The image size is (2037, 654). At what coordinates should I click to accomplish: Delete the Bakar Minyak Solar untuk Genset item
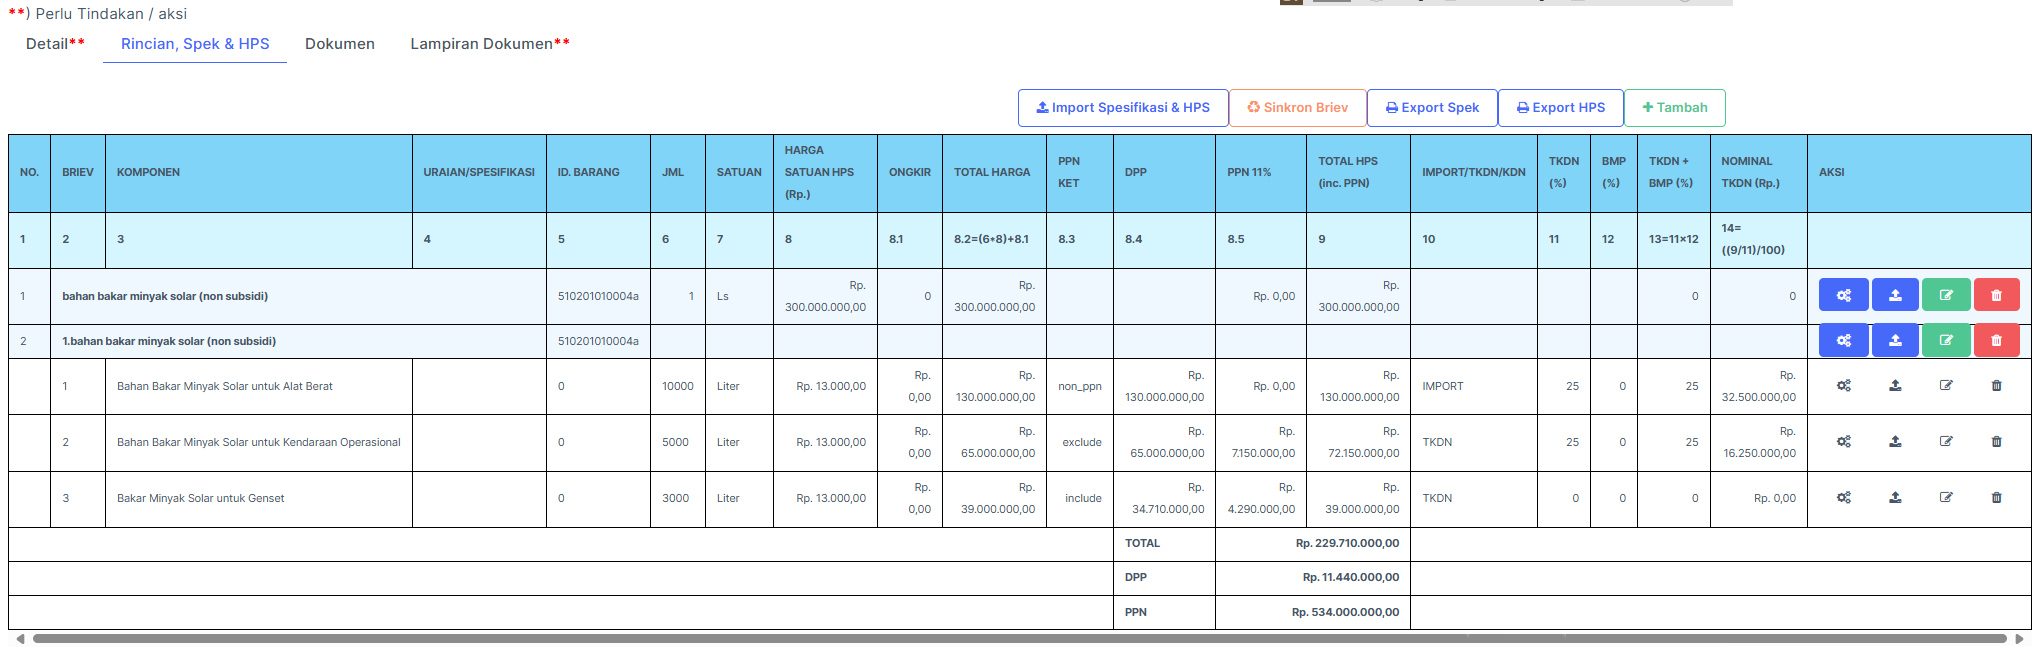(1996, 498)
